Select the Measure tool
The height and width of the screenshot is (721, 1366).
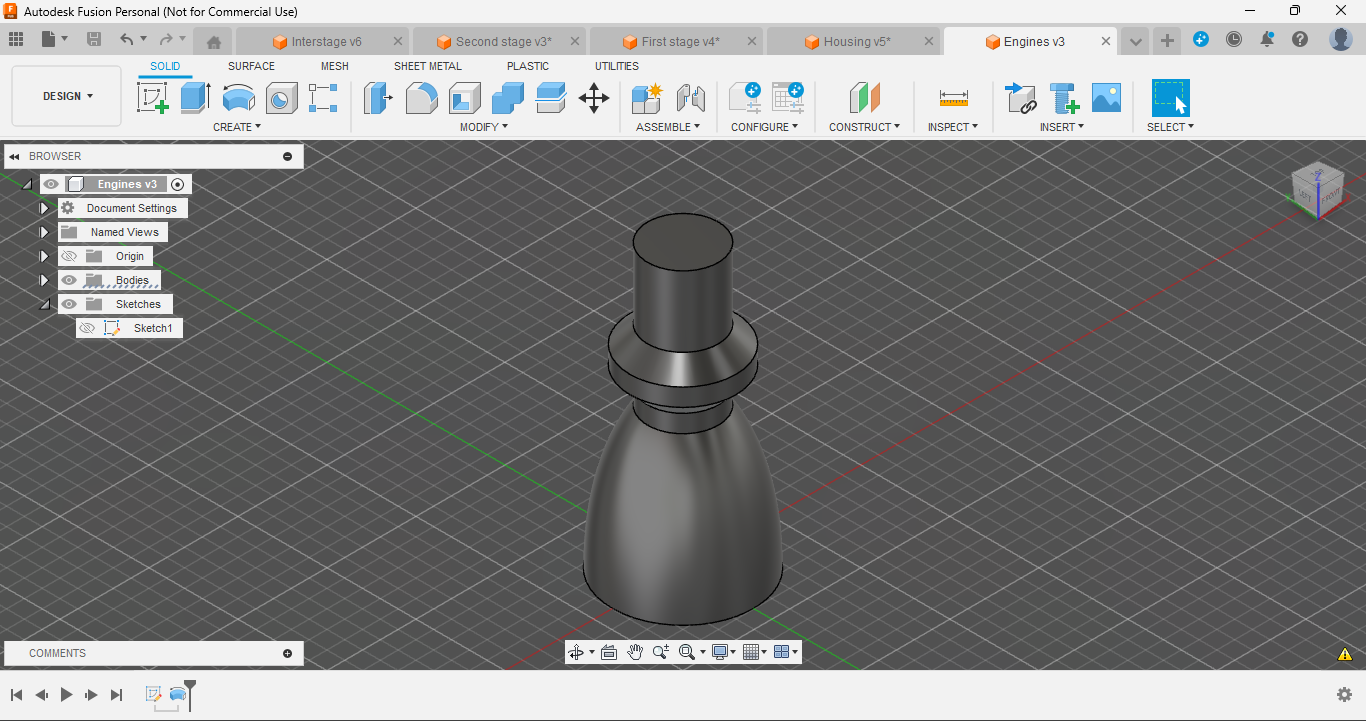[x=953, y=98]
